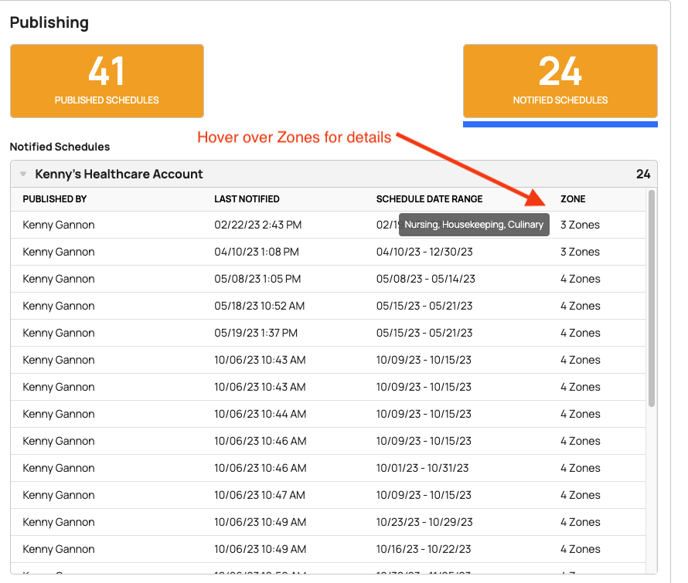Sort by Schedule Date Range header
Image resolution: width=688 pixels, height=583 pixels.
tap(429, 199)
